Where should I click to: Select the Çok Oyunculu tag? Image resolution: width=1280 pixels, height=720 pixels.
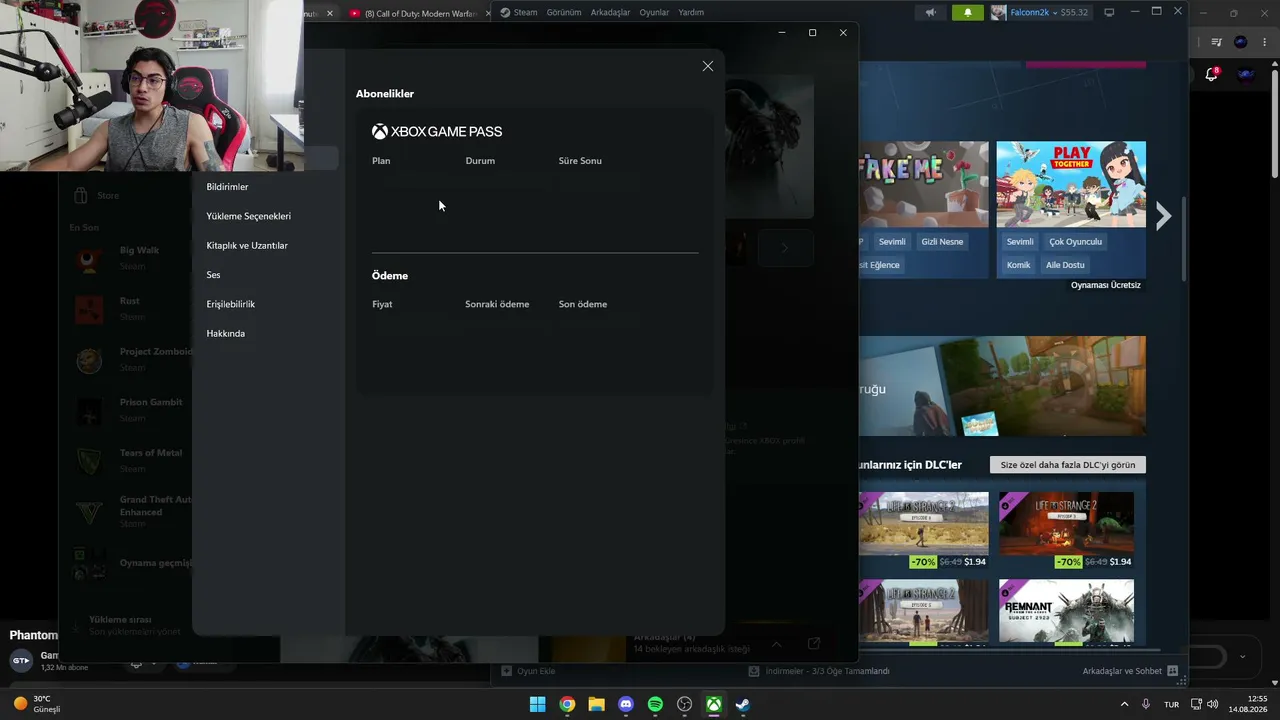pos(1075,242)
